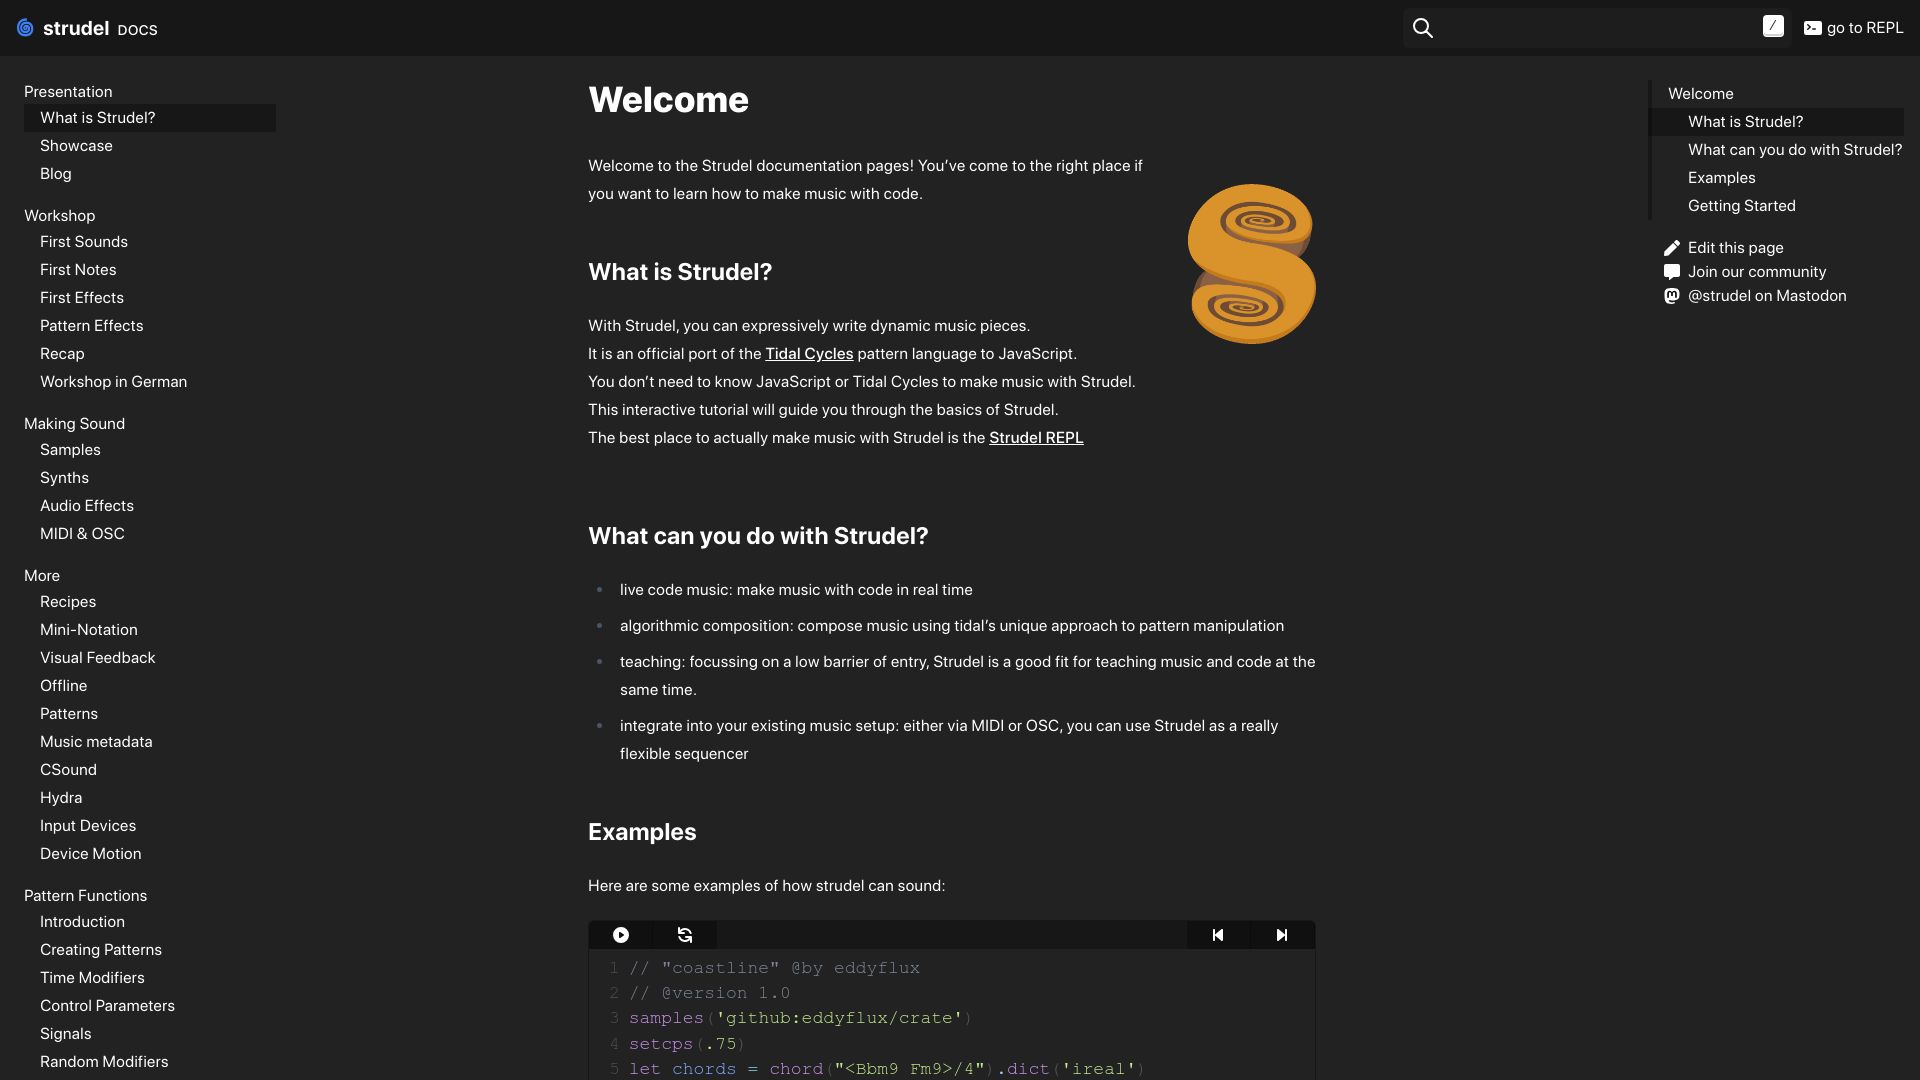Click the update/refresh code icon
This screenshot has width=1920, height=1080.
tap(685, 935)
